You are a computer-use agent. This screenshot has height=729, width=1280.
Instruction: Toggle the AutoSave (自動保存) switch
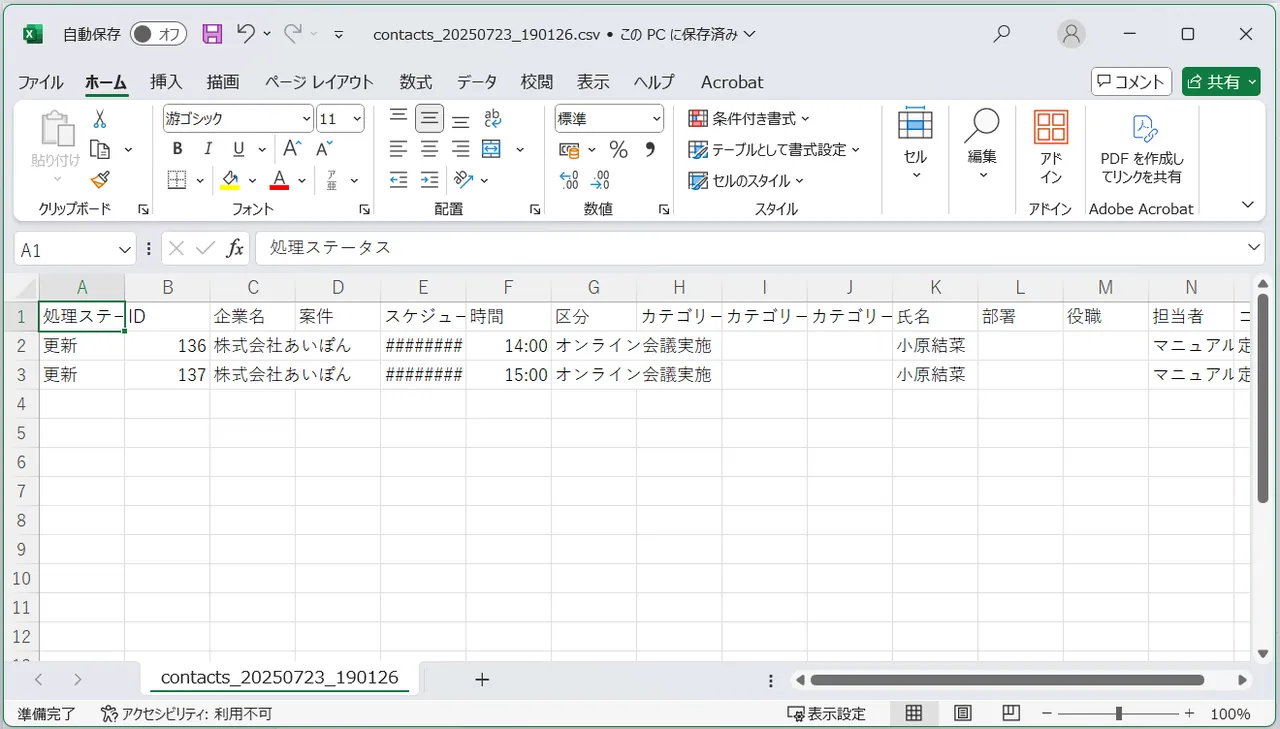click(x=159, y=34)
